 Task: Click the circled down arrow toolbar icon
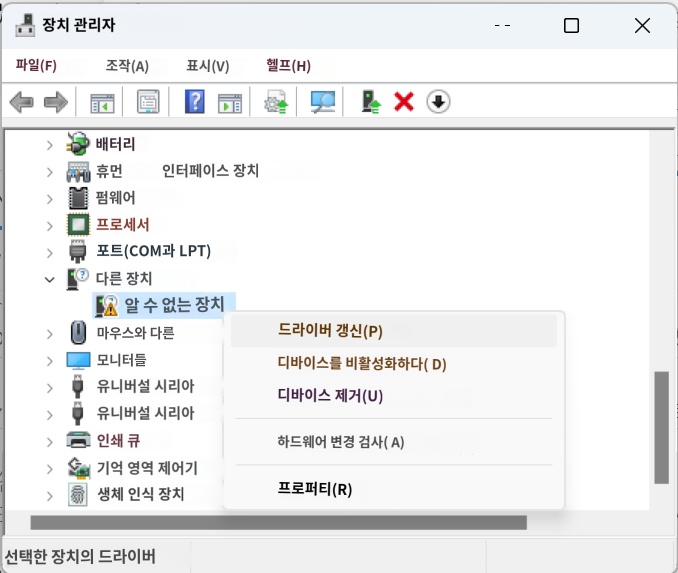(x=438, y=102)
